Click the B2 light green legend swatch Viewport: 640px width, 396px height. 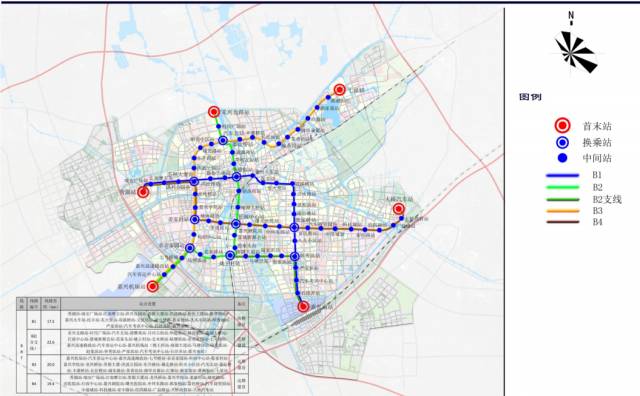point(562,187)
